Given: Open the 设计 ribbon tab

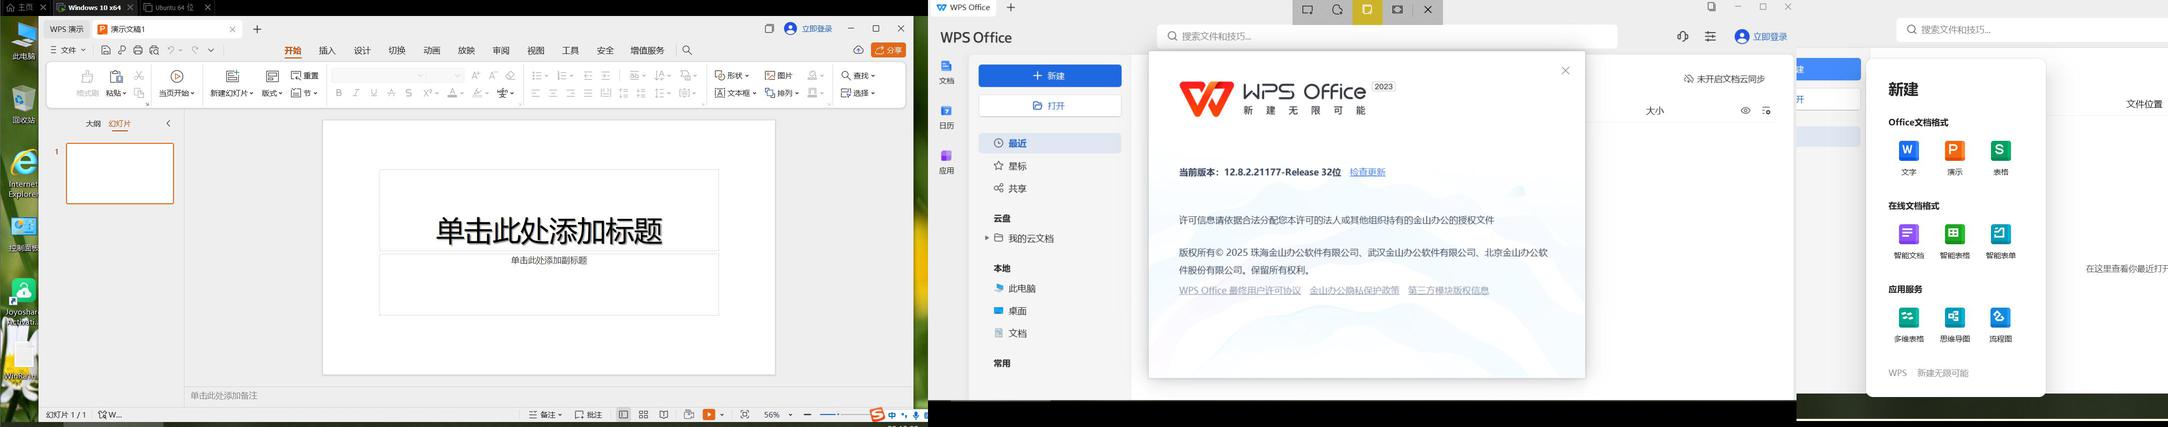Looking at the screenshot, I should [362, 51].
